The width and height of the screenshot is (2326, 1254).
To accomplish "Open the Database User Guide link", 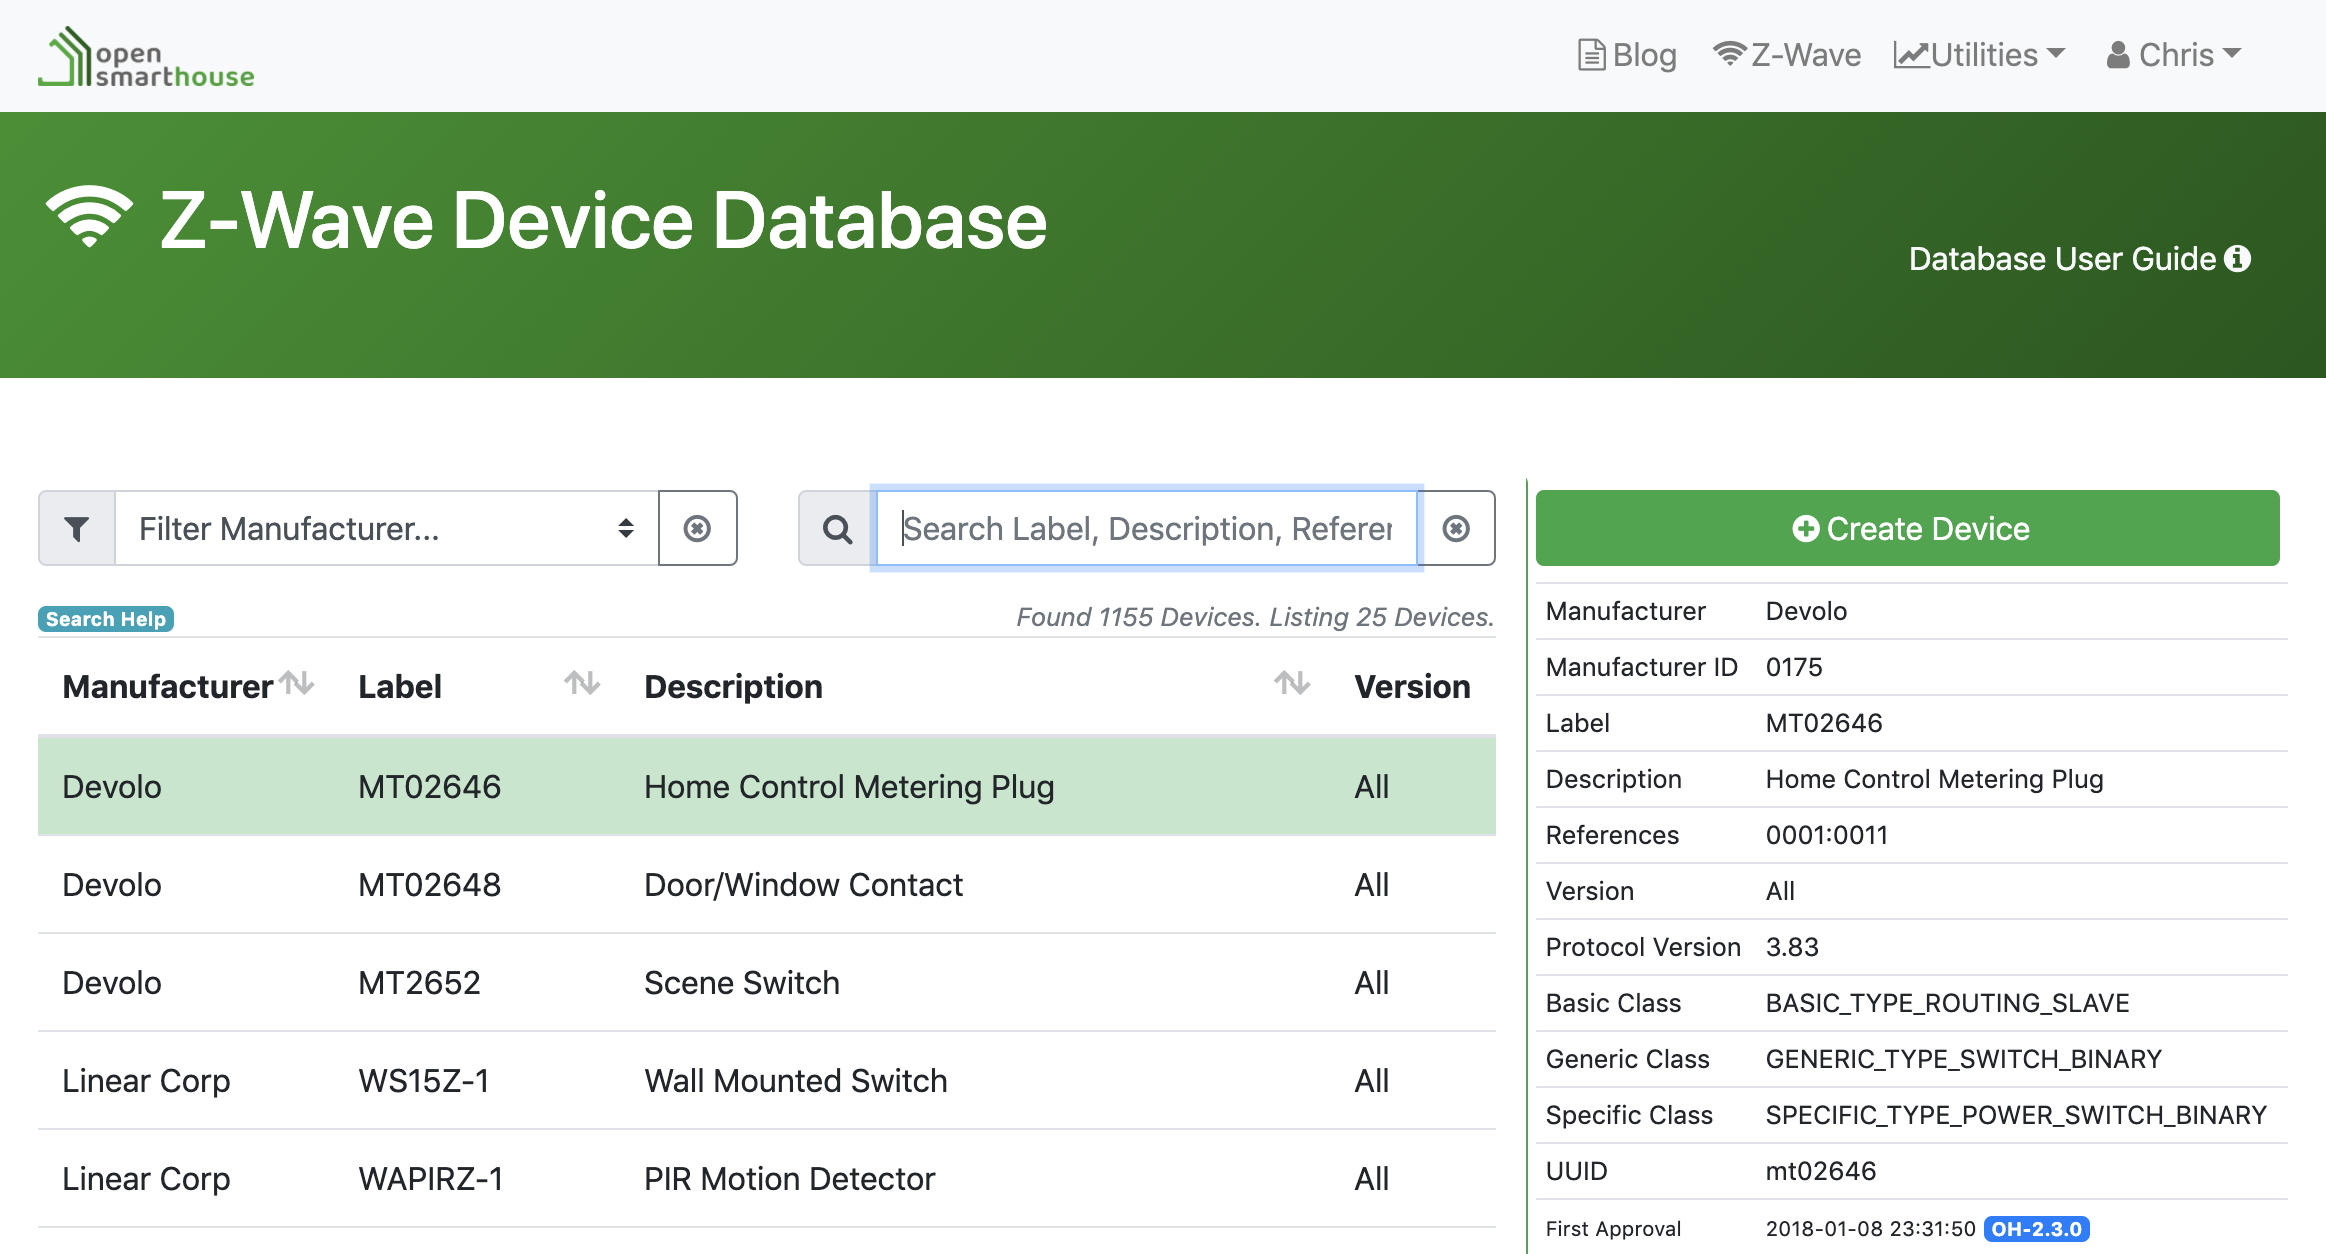I will 2079,259.
